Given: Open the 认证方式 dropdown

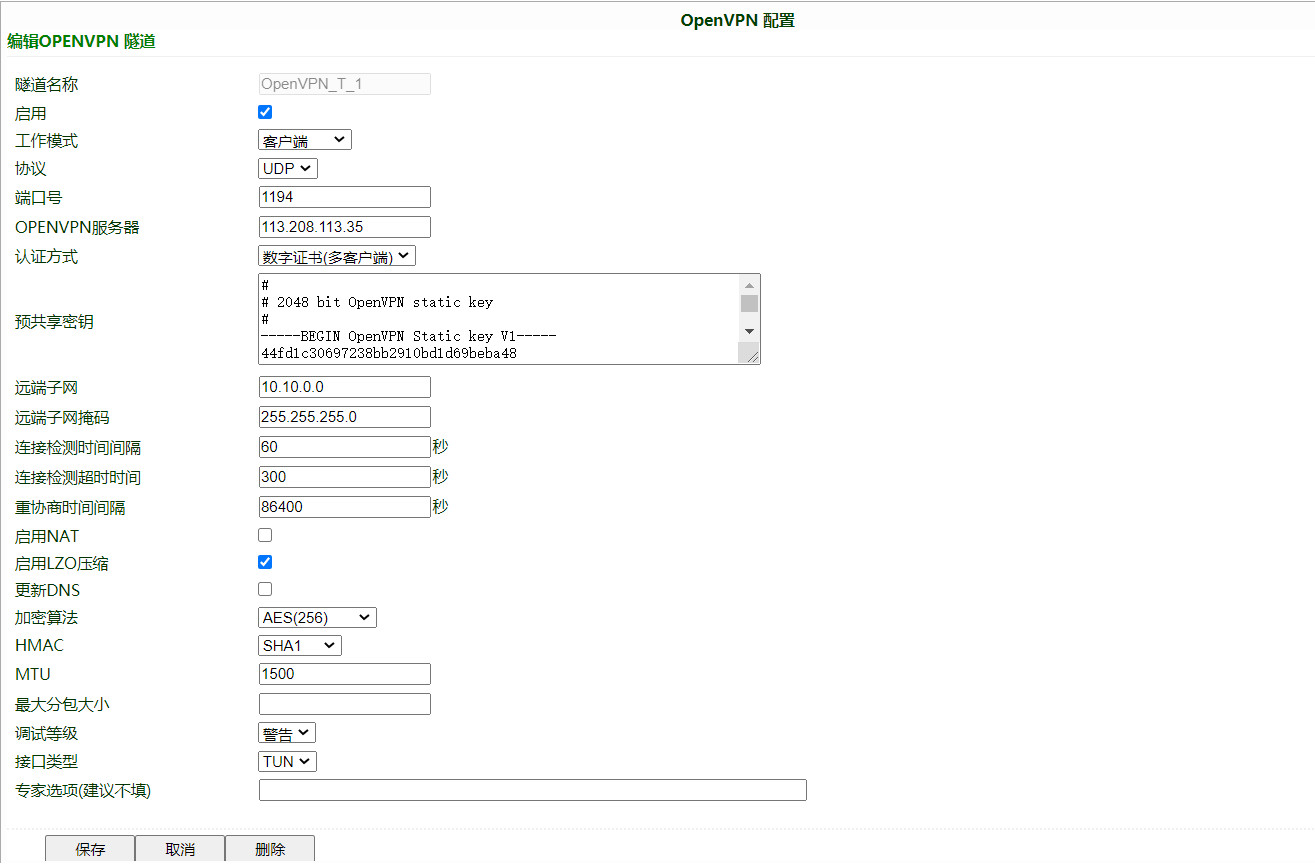Looking at the screenshot, I should [x=336, y=256].
